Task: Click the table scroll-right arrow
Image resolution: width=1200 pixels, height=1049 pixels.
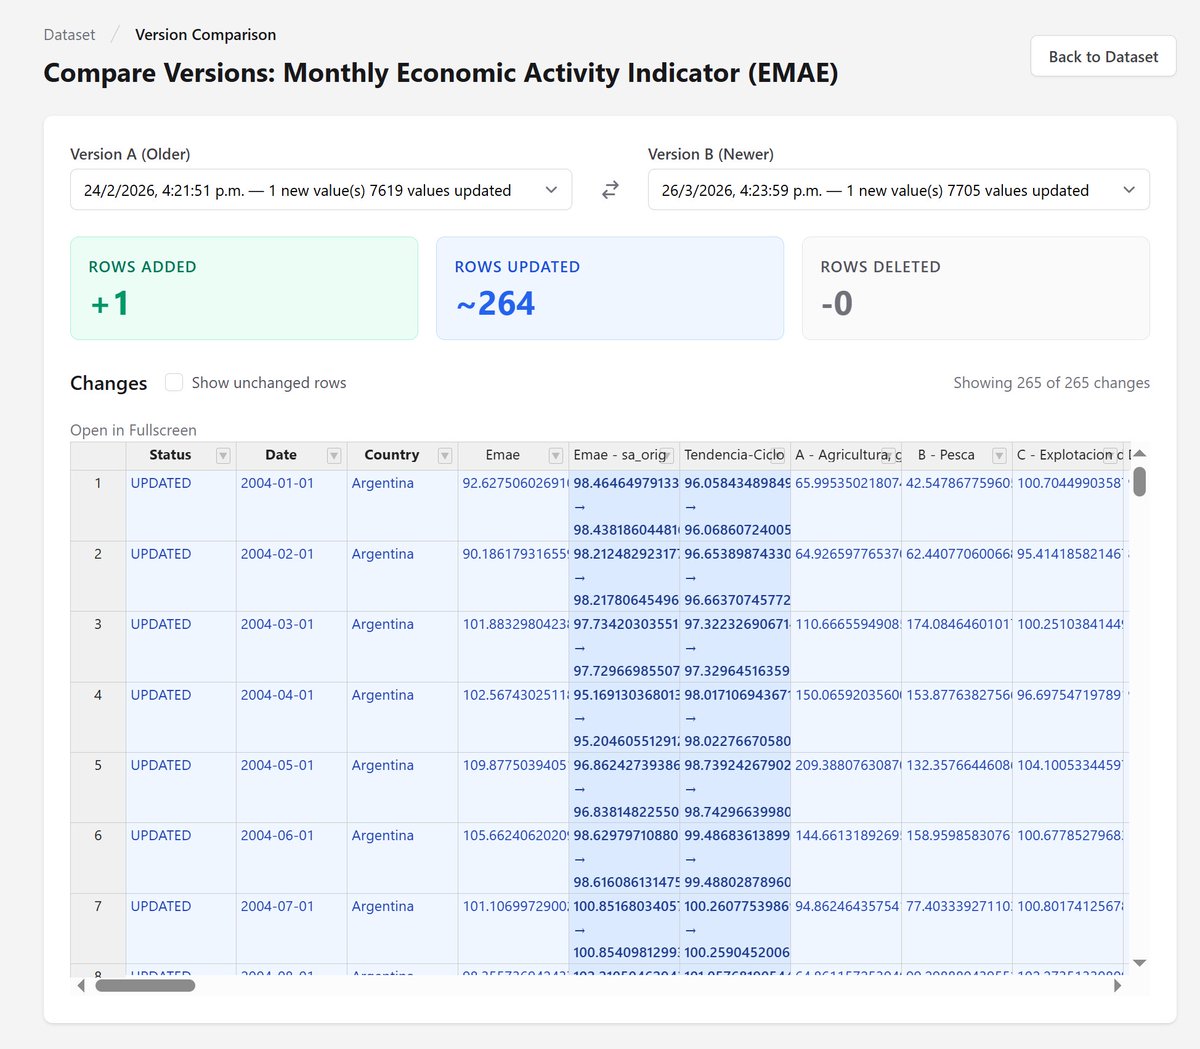Action: pos(1117,986)
